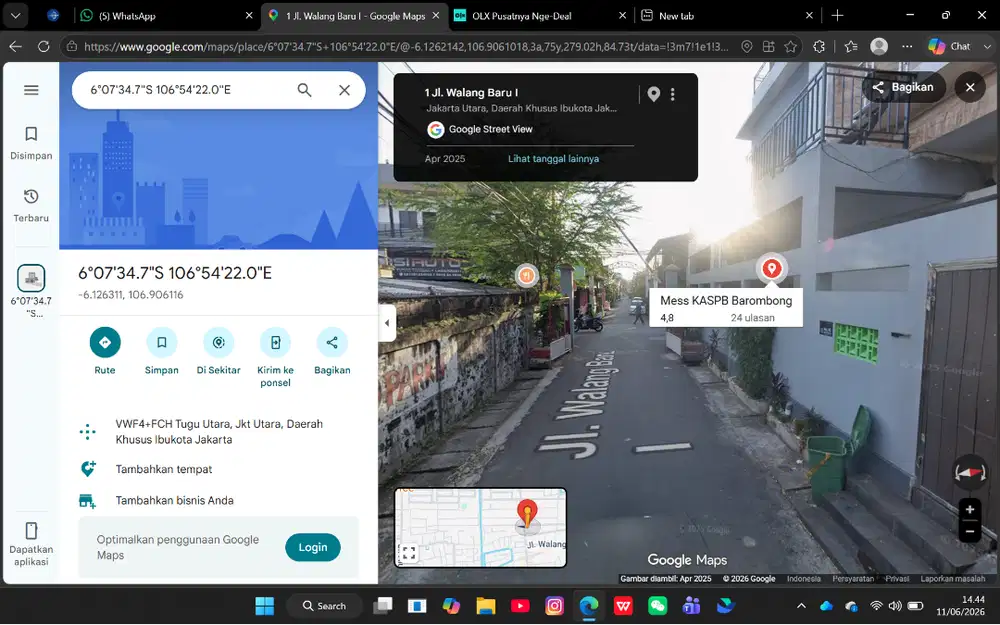This screenshot has height=625, width=1000.
Task: Switch to the New tab tab
Action: coord(726,16)
